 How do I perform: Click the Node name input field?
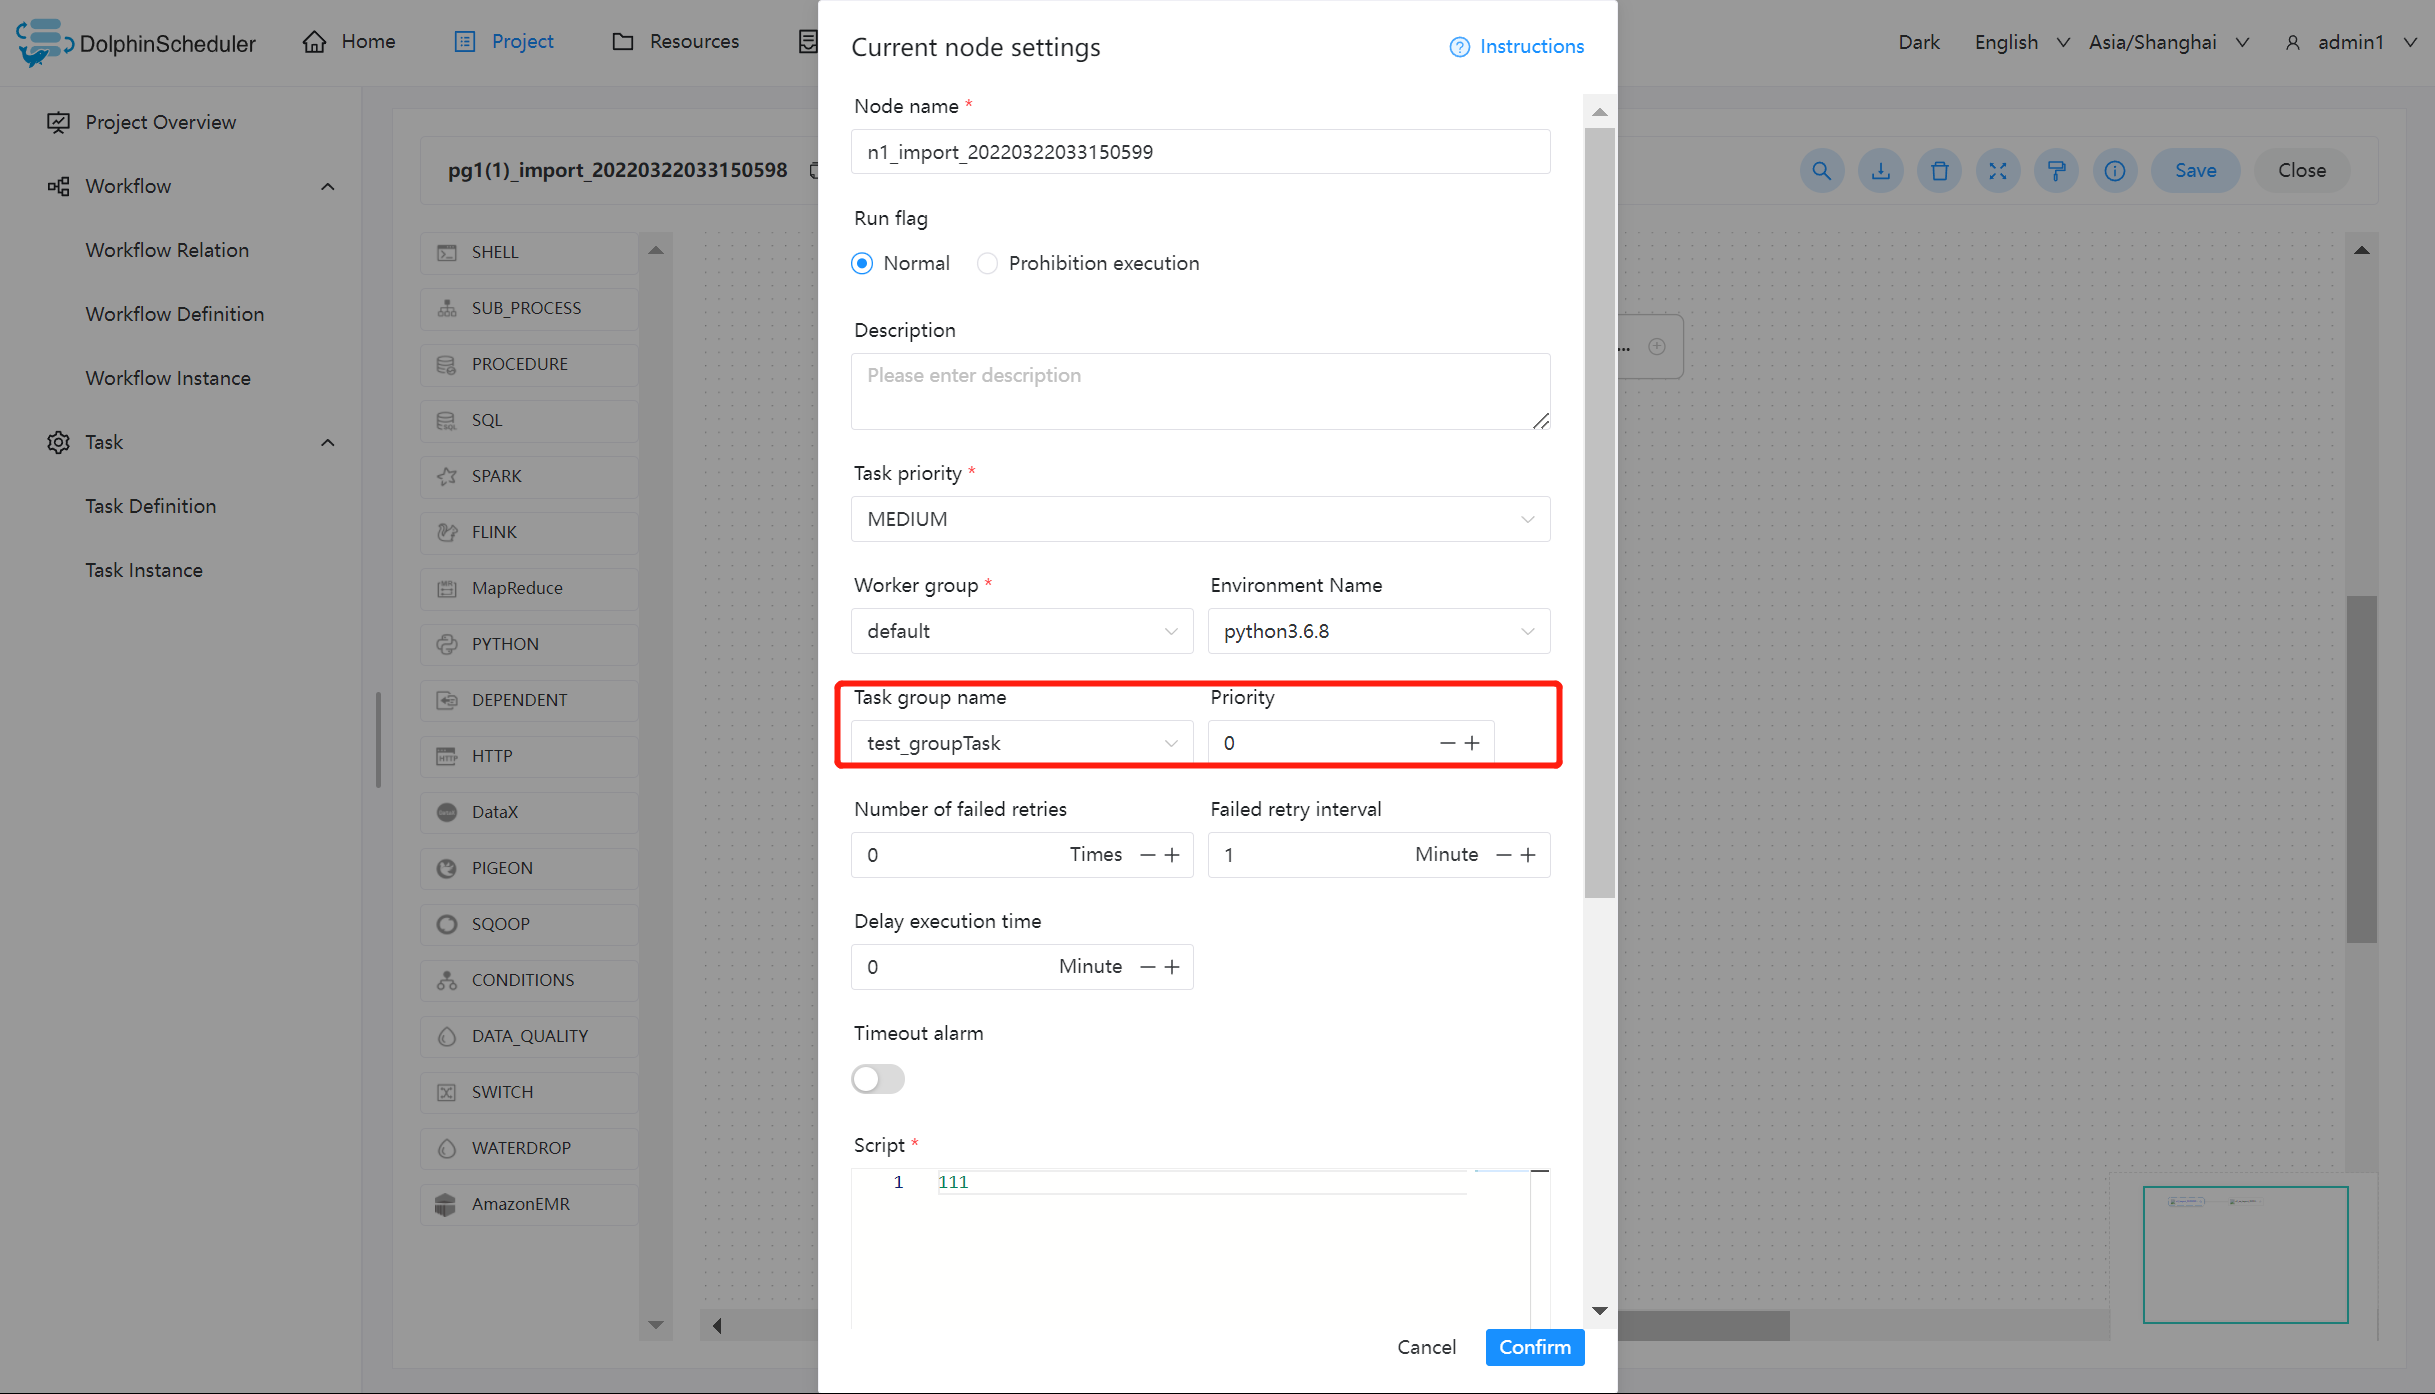point(1200,152)
